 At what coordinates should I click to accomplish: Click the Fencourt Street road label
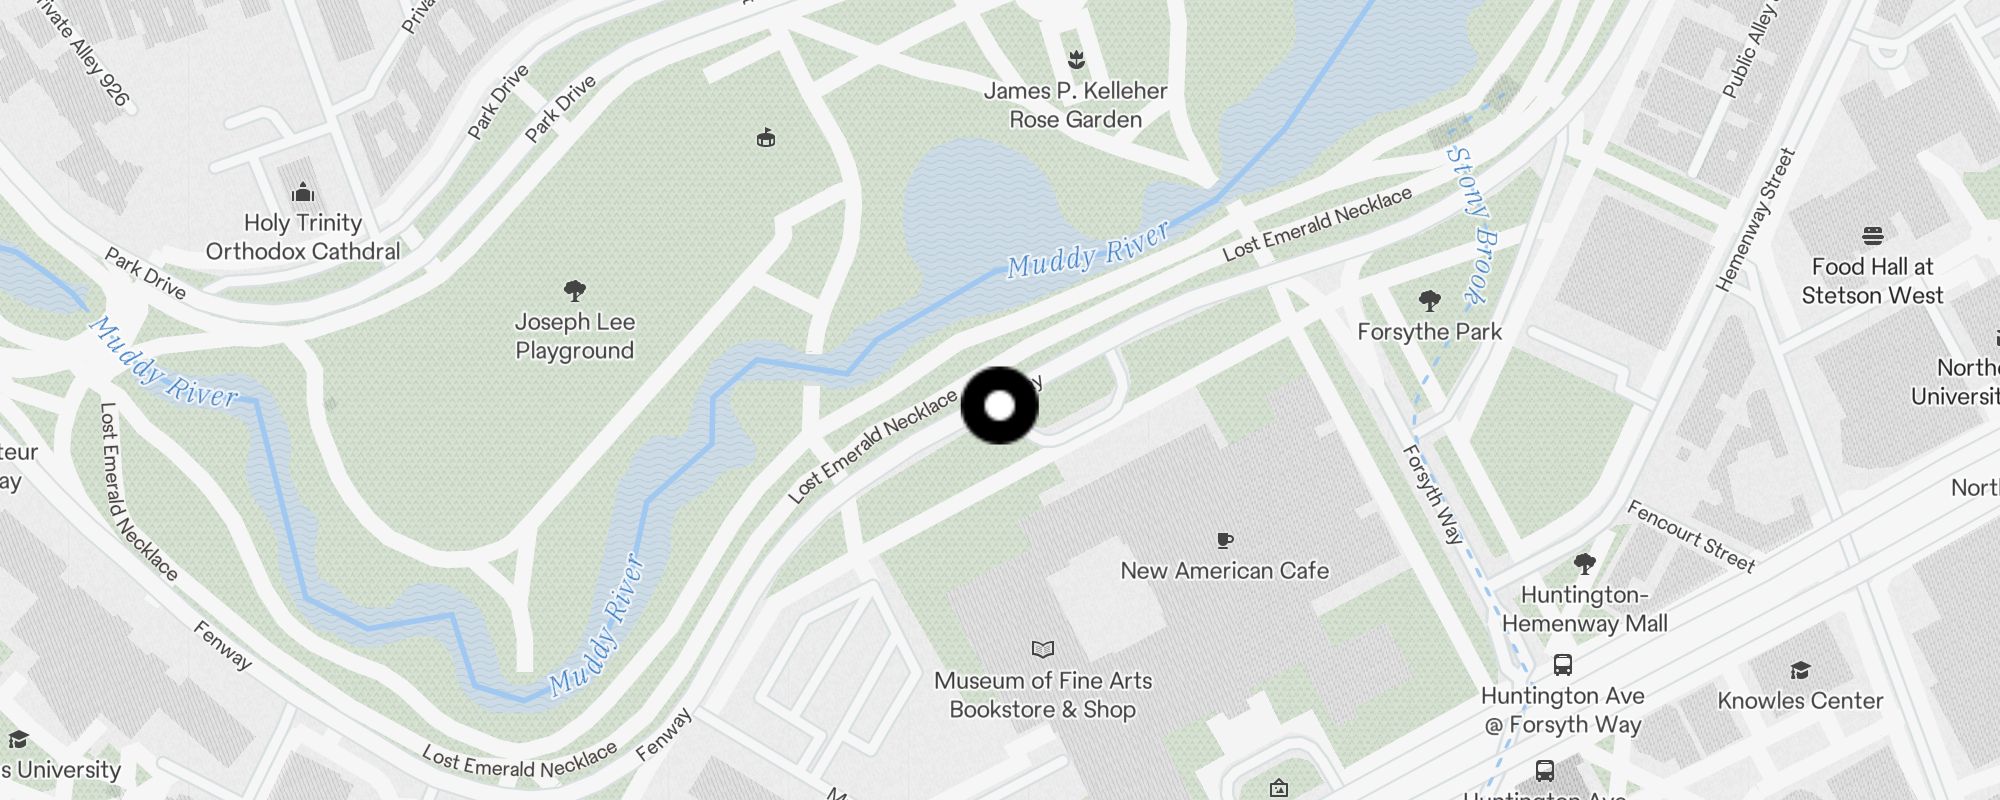1690,537
